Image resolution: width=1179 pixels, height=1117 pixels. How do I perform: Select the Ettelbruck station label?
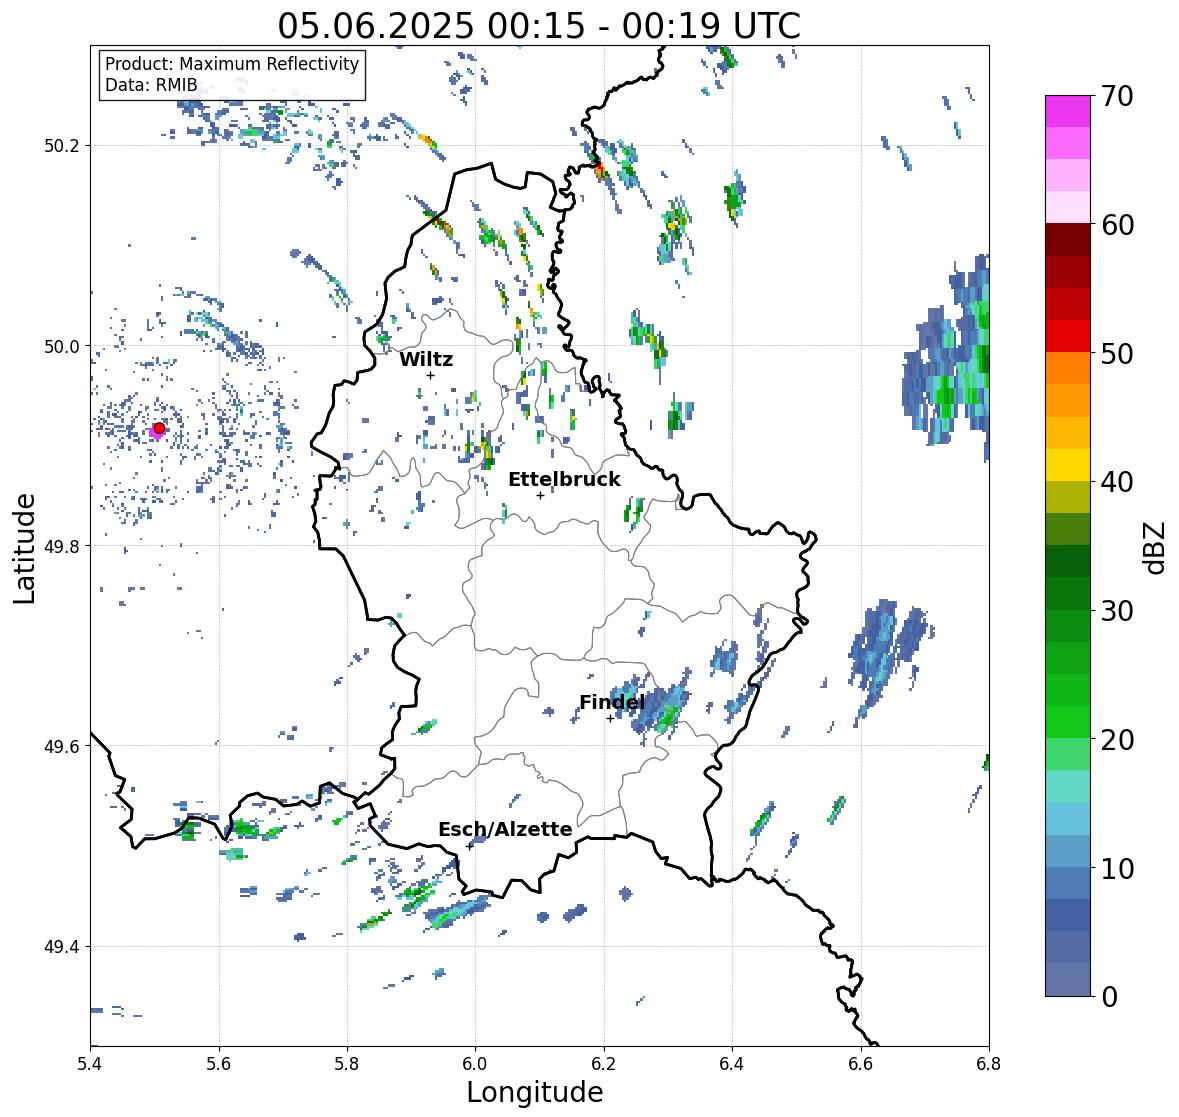coord(564,480)
